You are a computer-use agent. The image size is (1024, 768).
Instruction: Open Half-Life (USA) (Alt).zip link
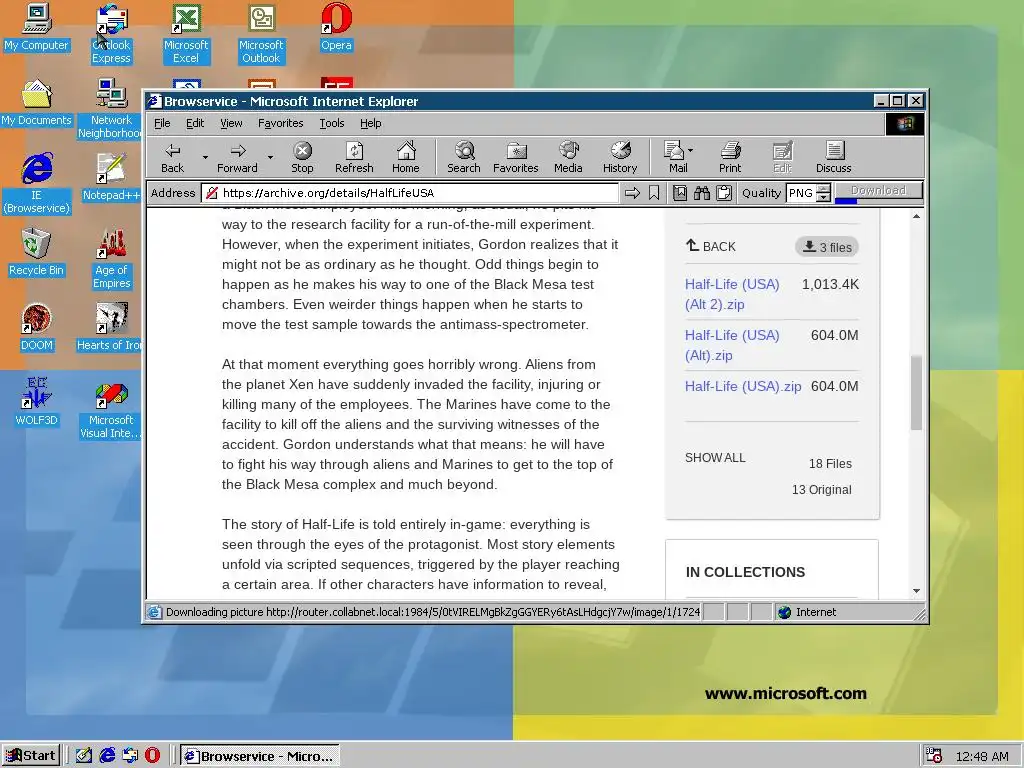click(x=732, y=345)
